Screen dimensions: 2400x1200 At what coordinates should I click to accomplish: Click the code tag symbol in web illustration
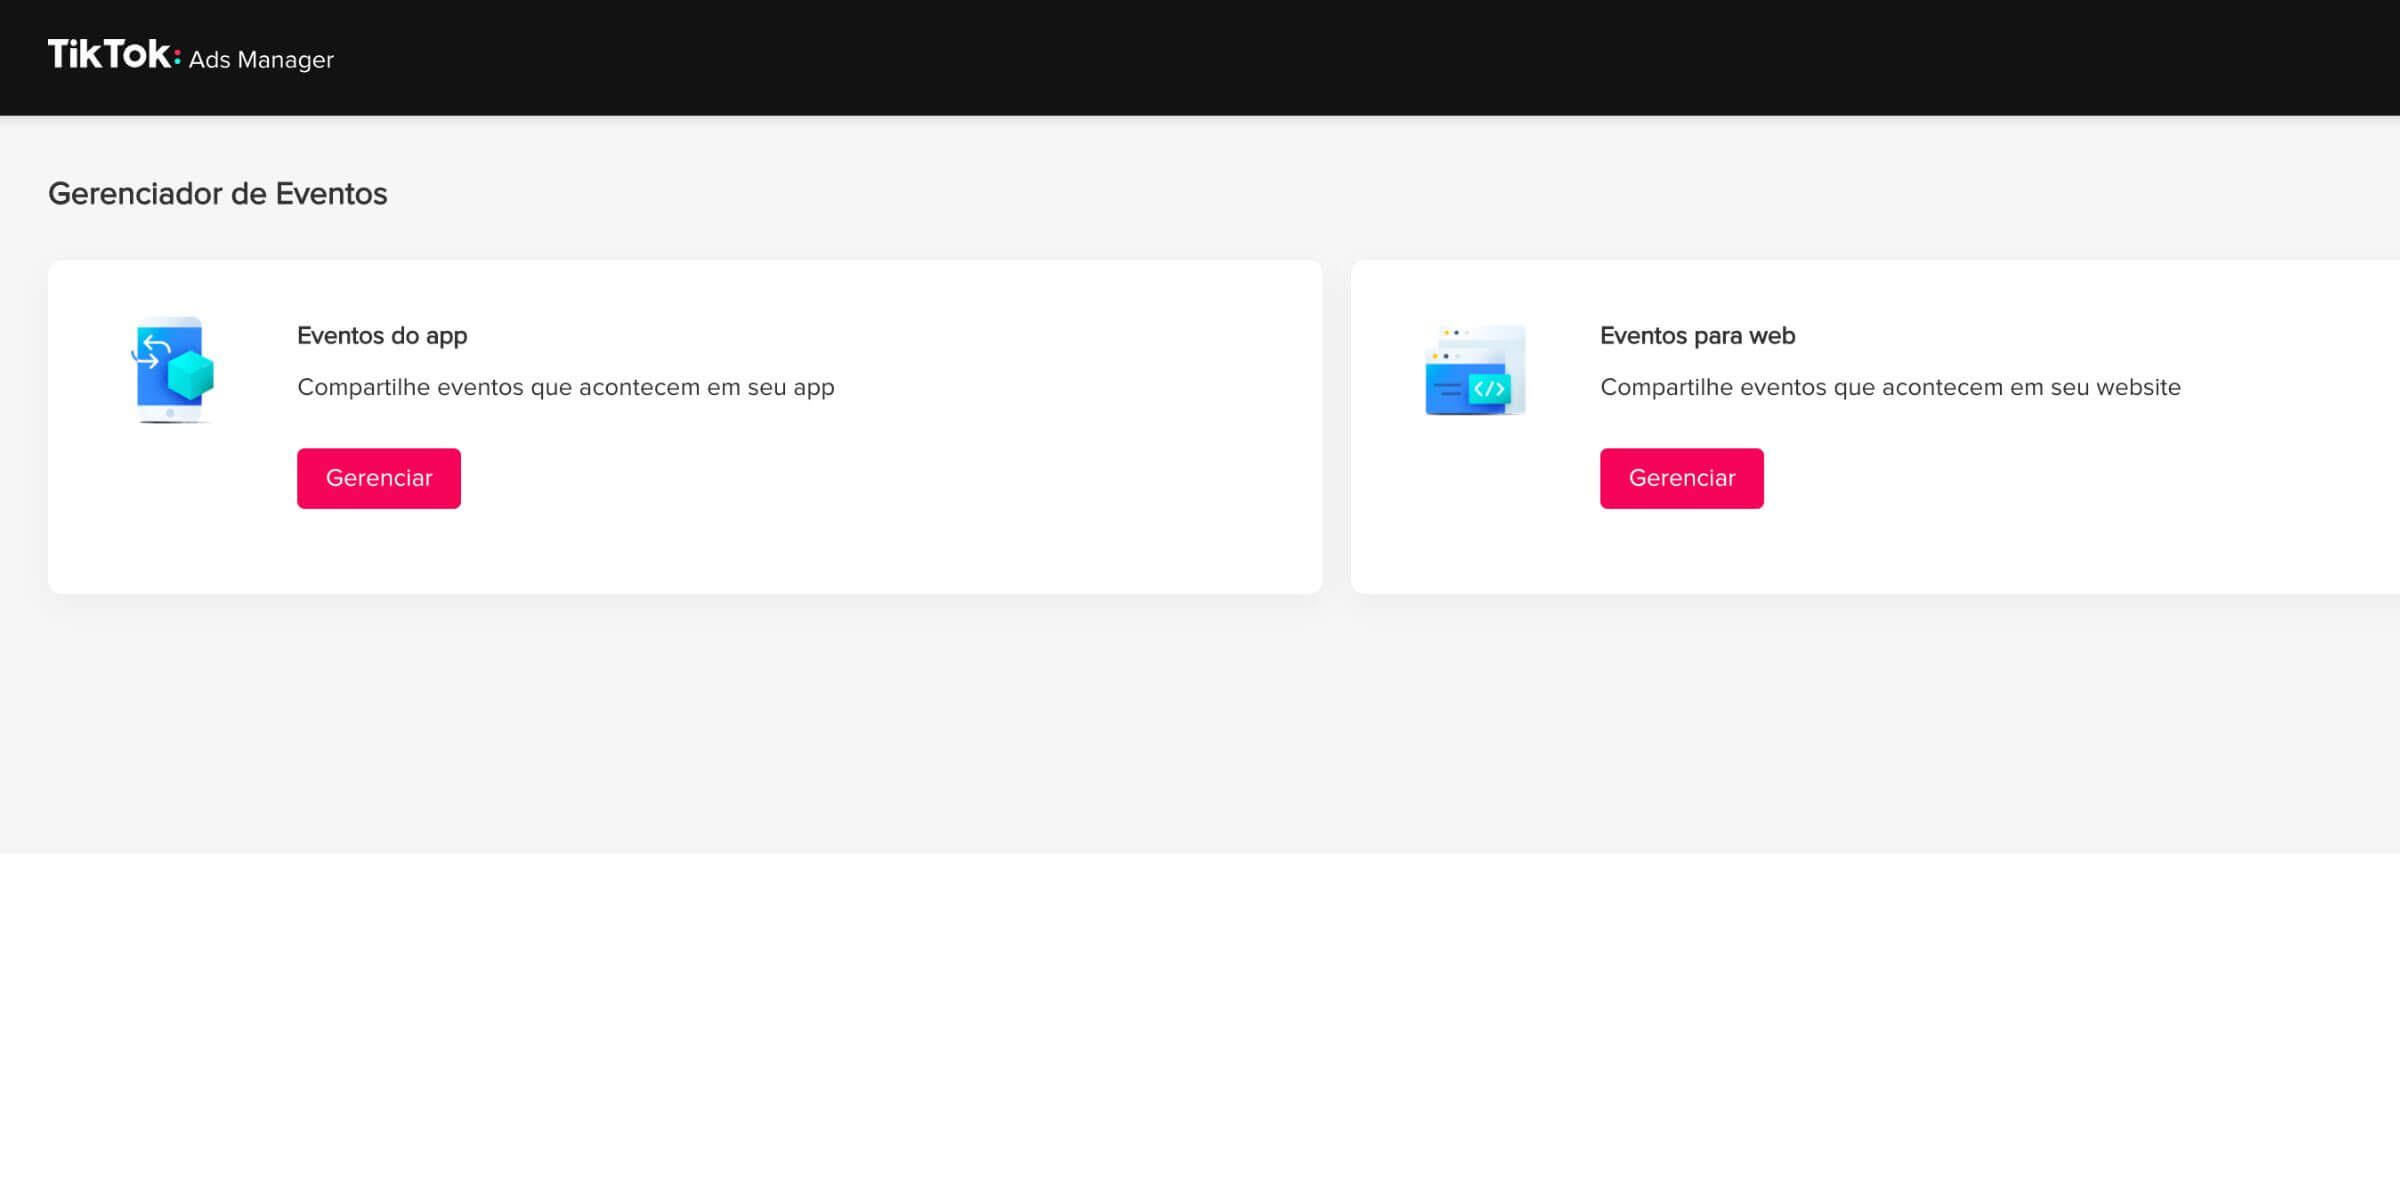point(1489,389)
